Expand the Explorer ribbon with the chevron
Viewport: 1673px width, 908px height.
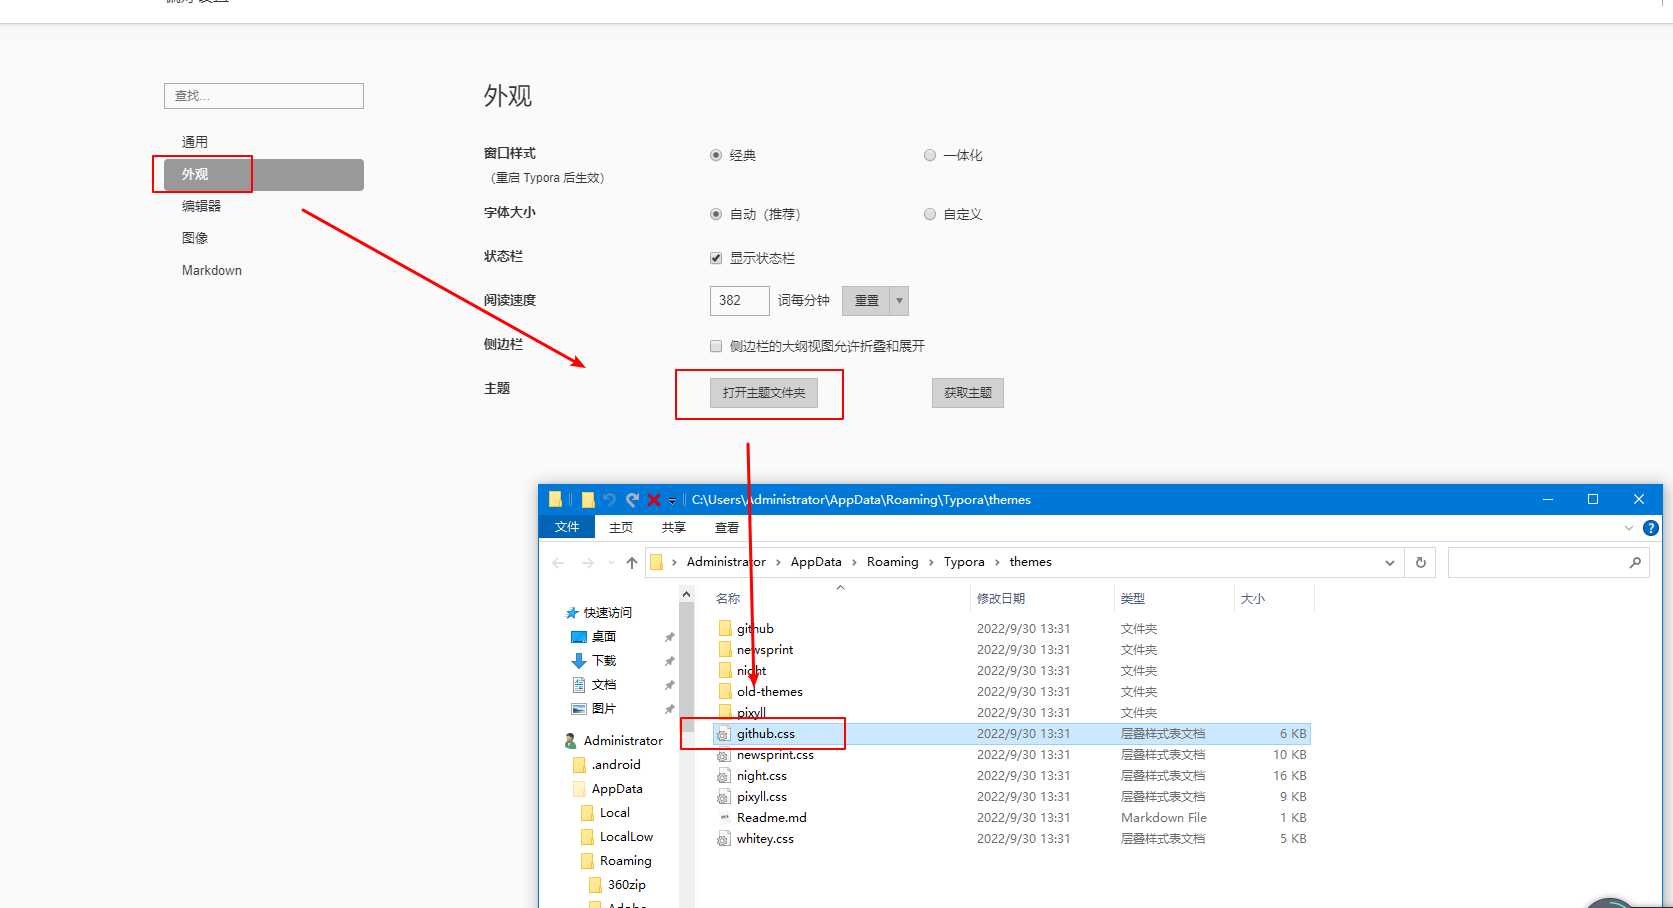(1629, 528)
